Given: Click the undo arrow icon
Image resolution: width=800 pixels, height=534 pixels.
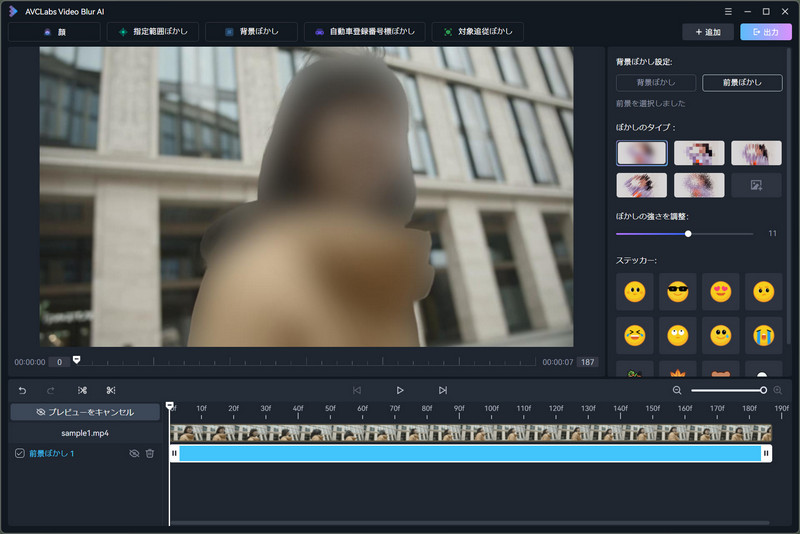Looking at the screenshot, I should click(x=22, y=391).
